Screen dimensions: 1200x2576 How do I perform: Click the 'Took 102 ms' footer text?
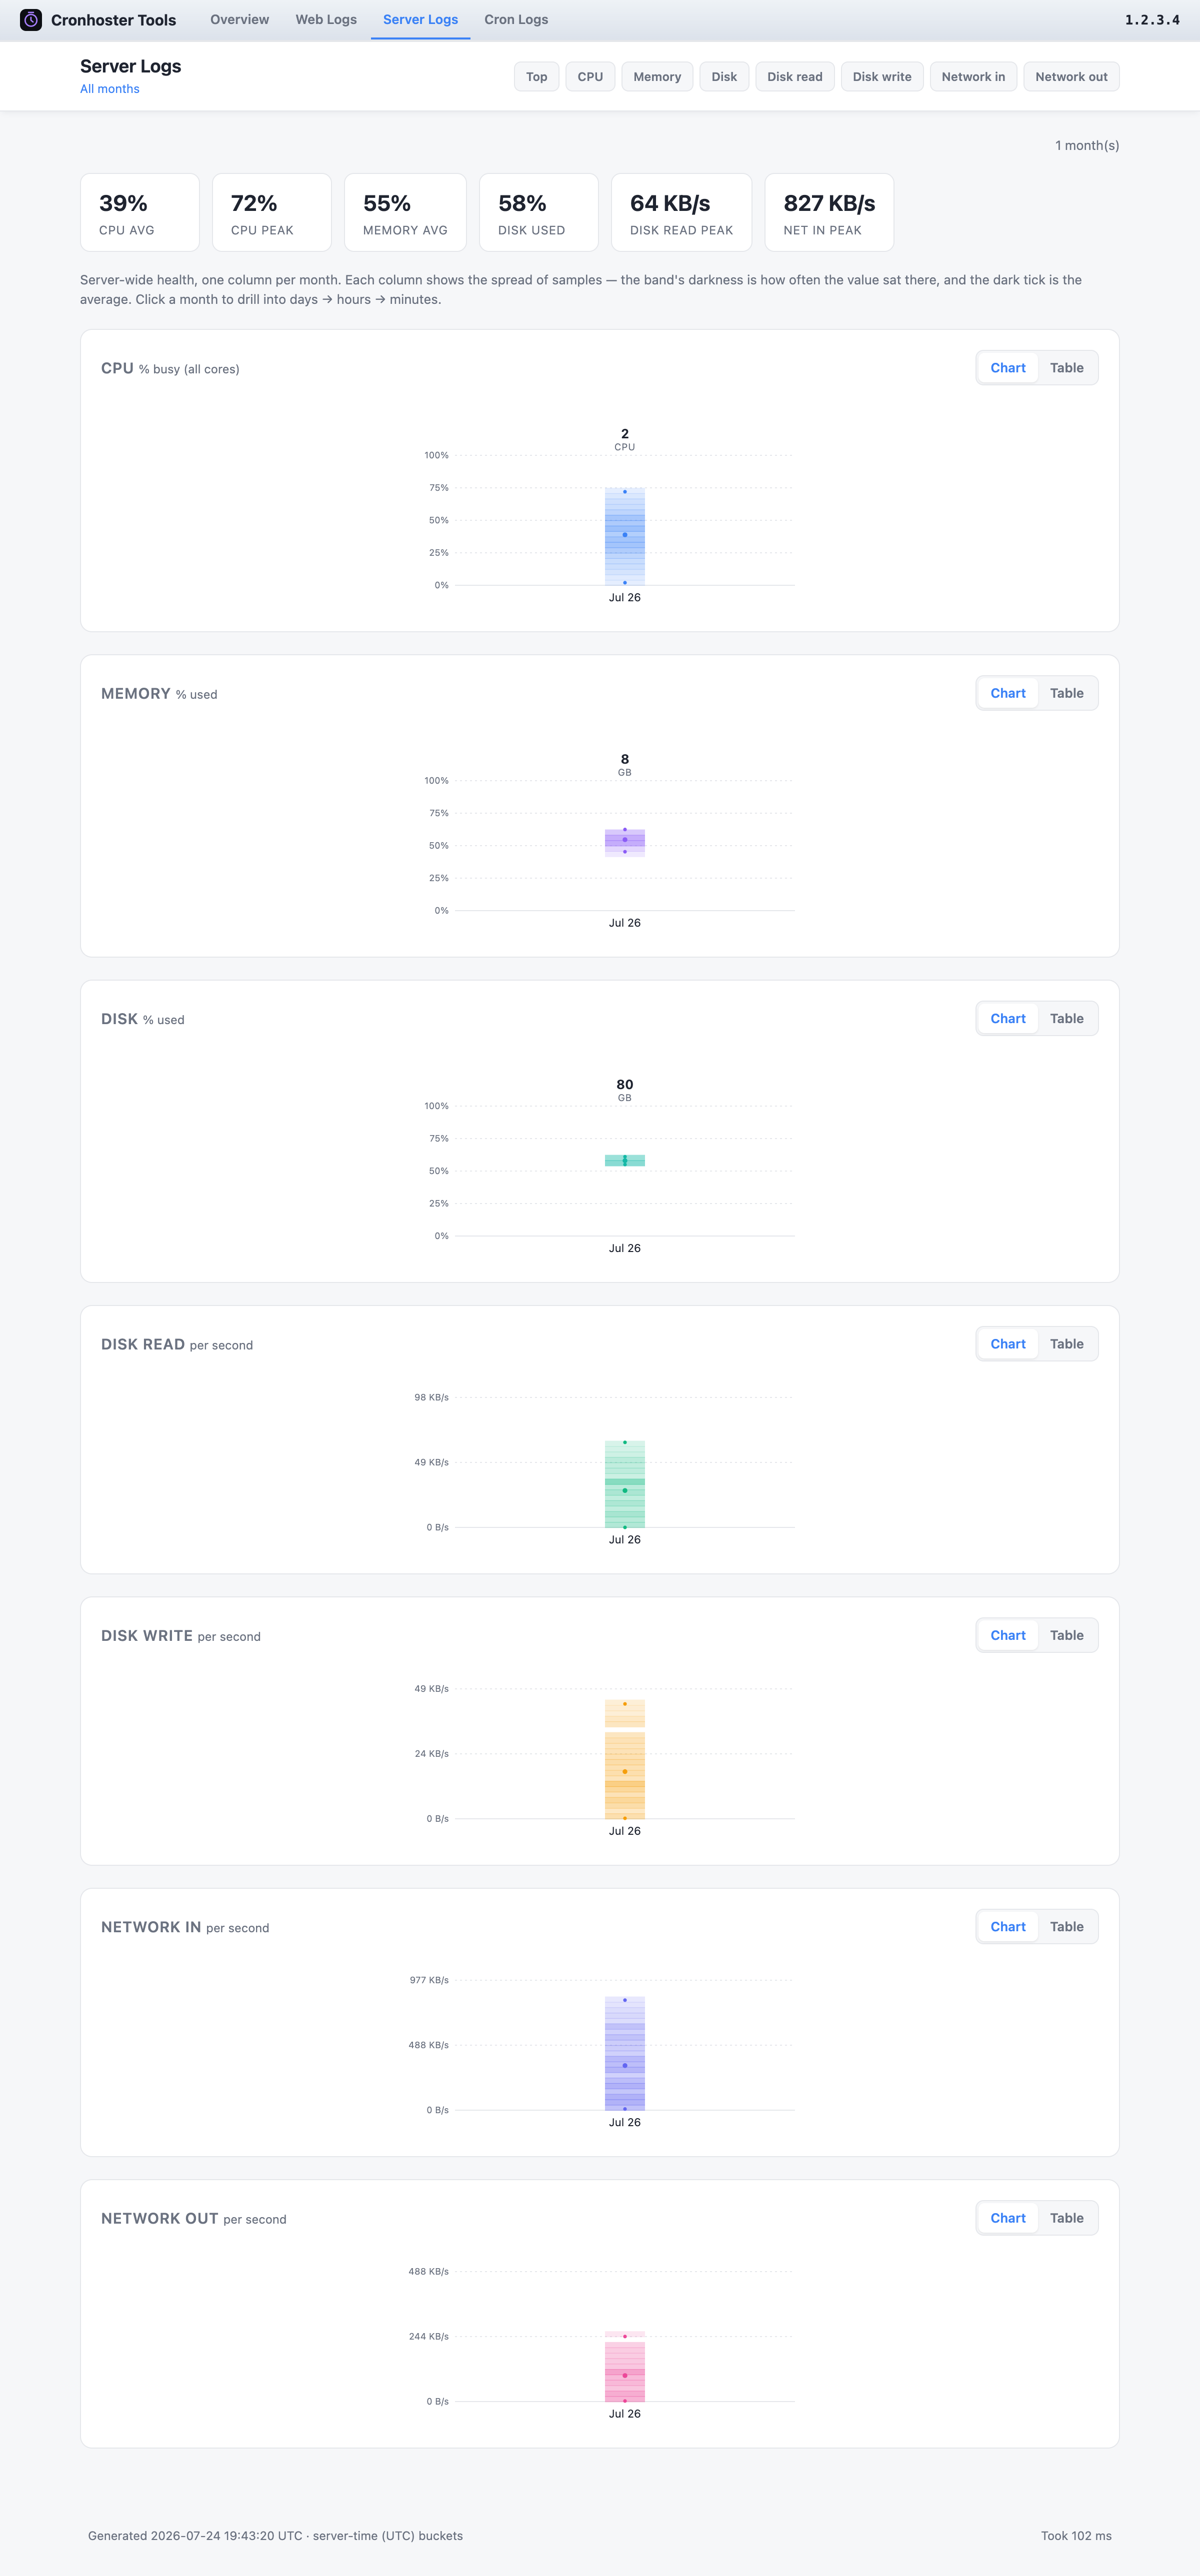(x=1076, y=2535)
